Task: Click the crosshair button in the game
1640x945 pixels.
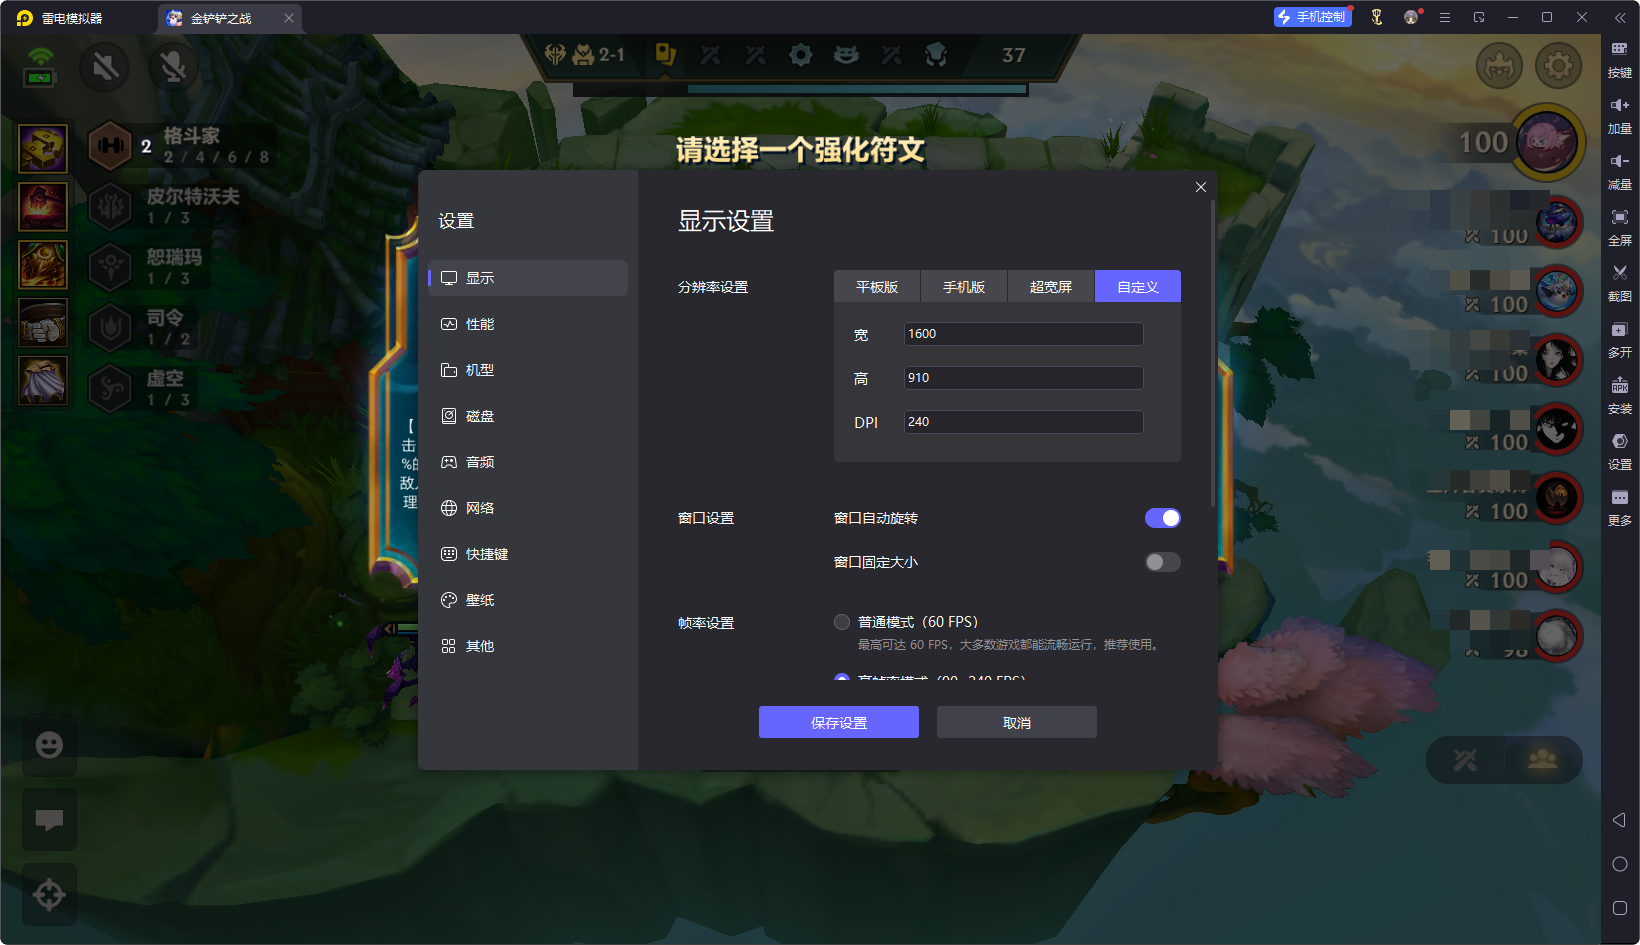Action: coord(49,894)
